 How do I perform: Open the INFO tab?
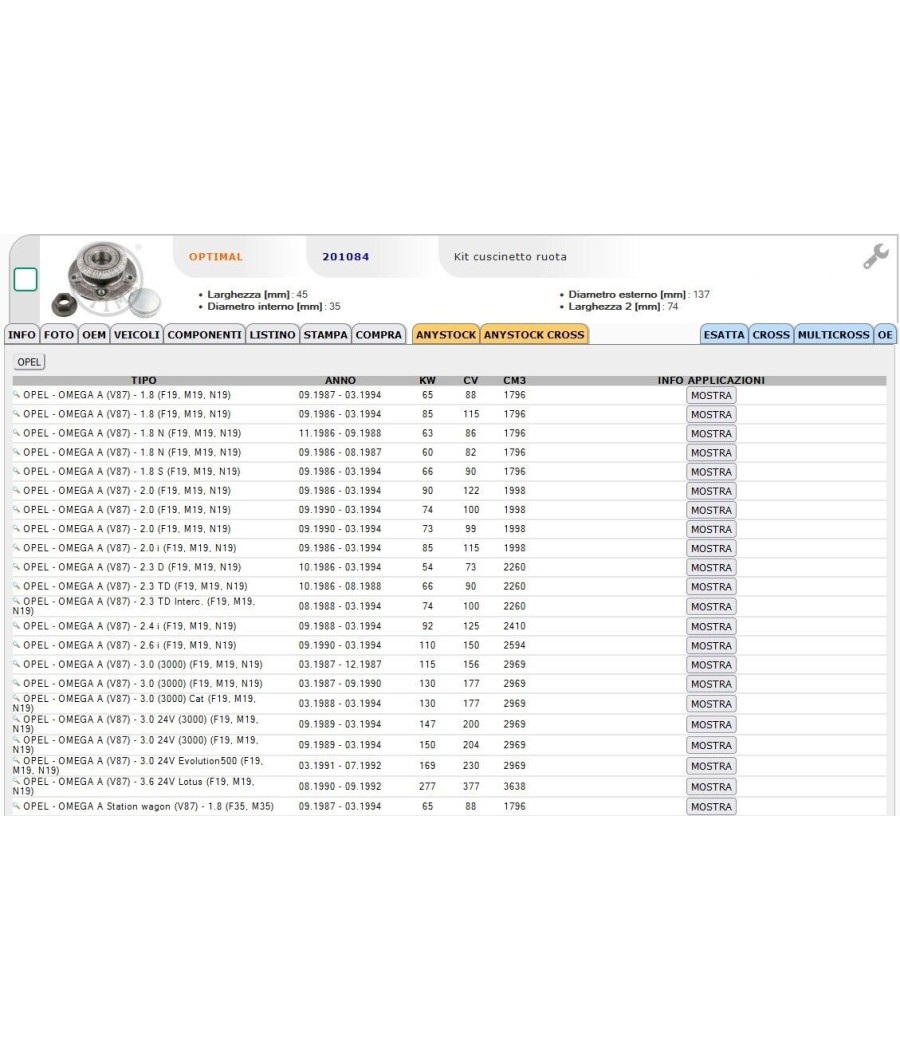[x=22, y=334]
